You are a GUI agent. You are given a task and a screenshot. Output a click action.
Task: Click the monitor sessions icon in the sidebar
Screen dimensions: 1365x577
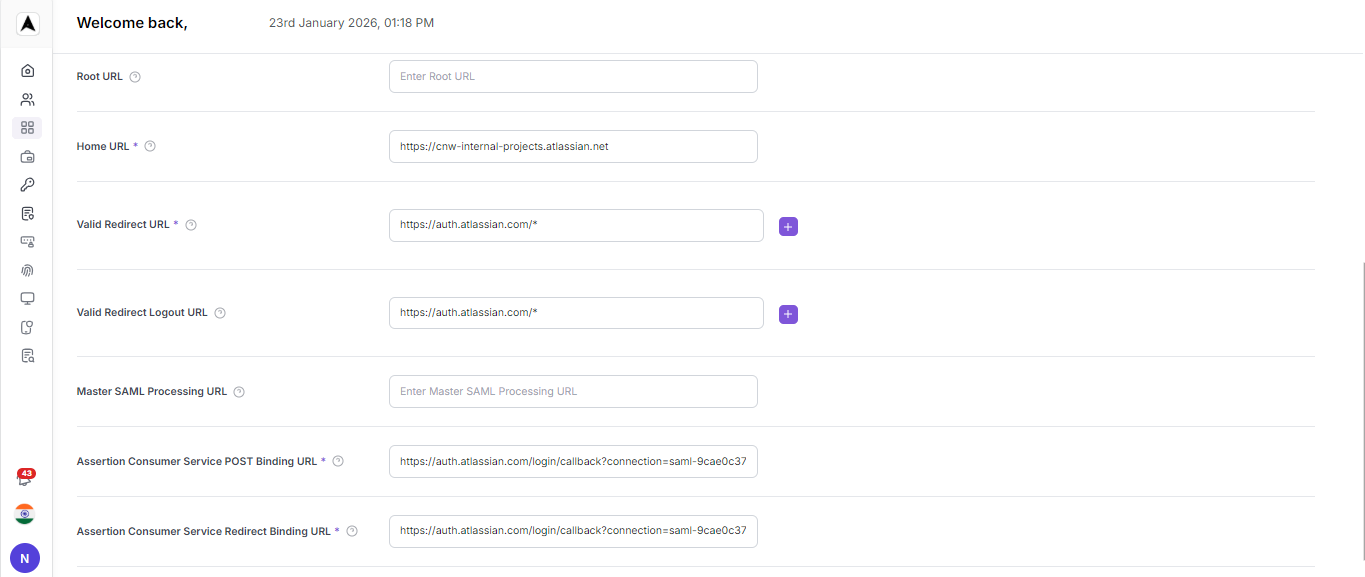point(27,298)
